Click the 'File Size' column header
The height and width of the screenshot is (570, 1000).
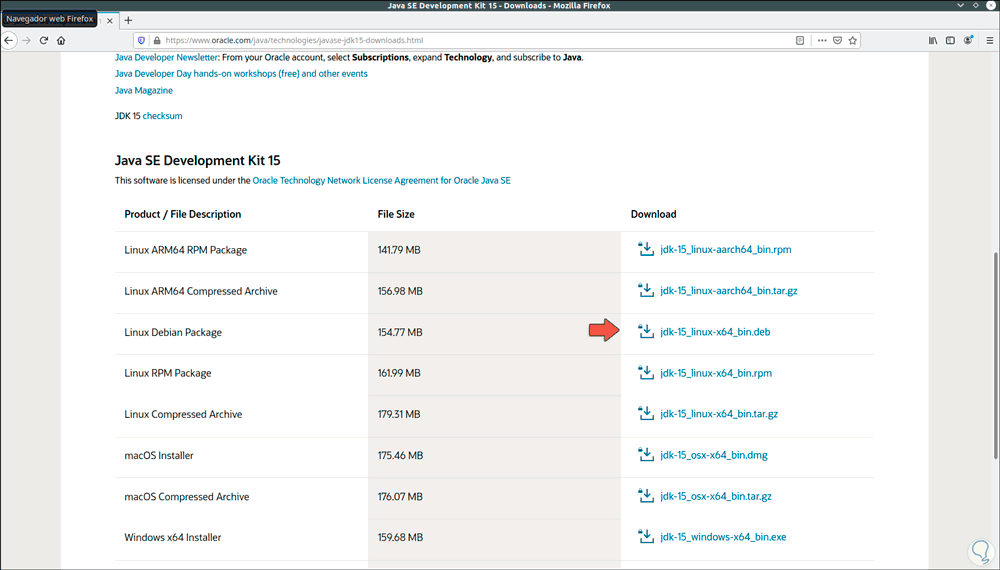click(x=396, y=214)
